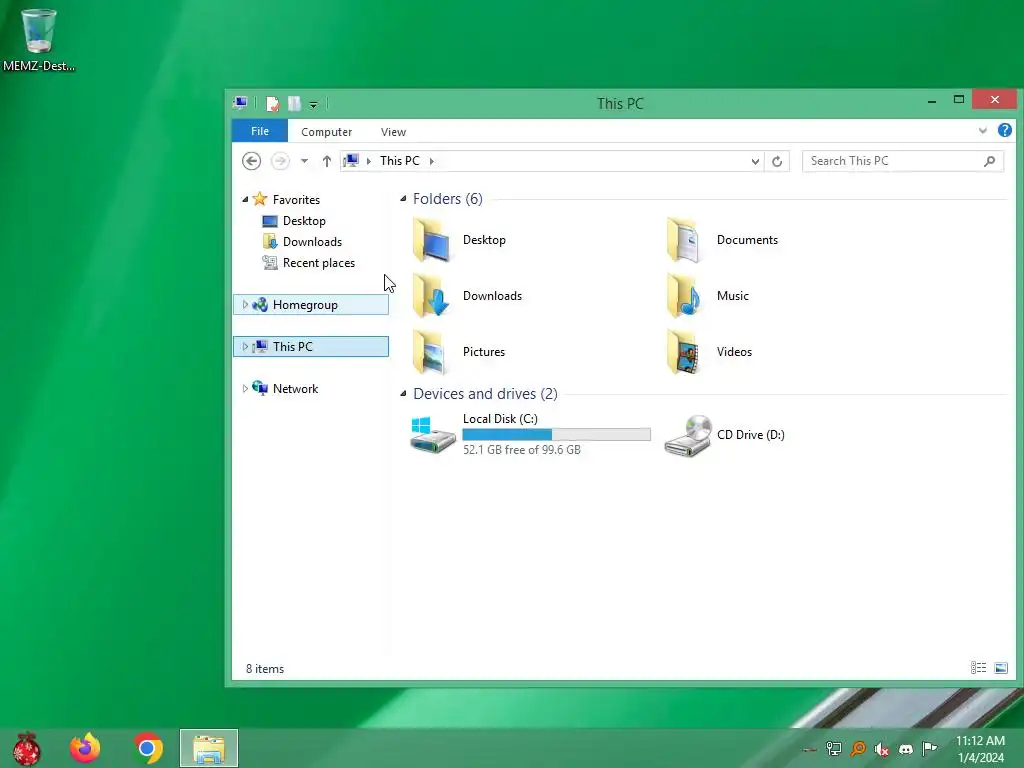Launch Firefox from the taskbar
This screenshot has width=1024, height=768.
point(86,748)
